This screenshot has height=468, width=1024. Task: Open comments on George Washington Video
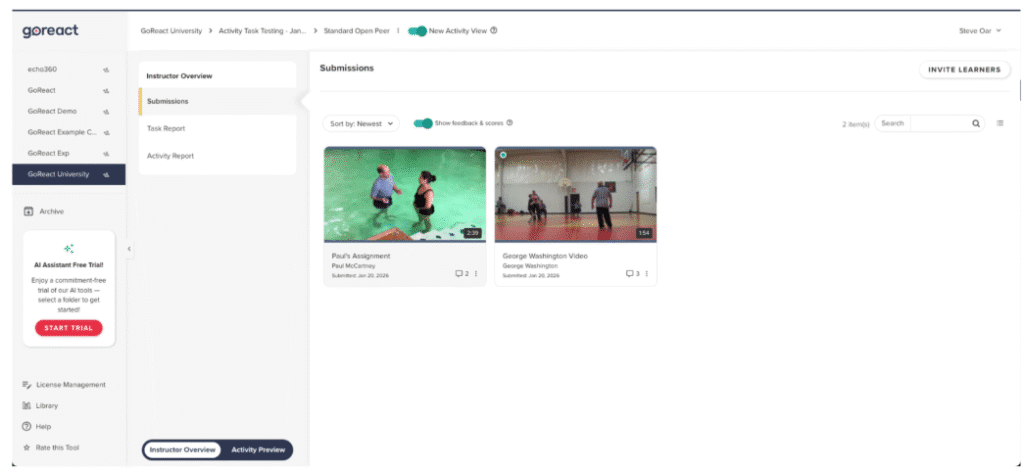[633, 273]
